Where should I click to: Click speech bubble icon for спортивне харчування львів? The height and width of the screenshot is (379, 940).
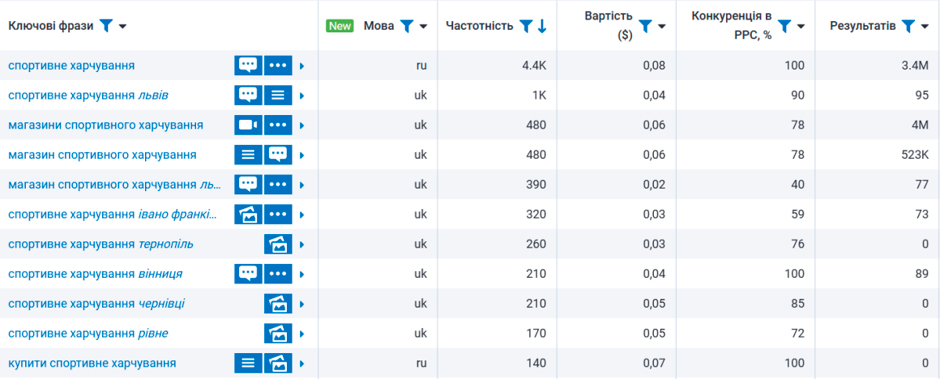click(248, 95)
